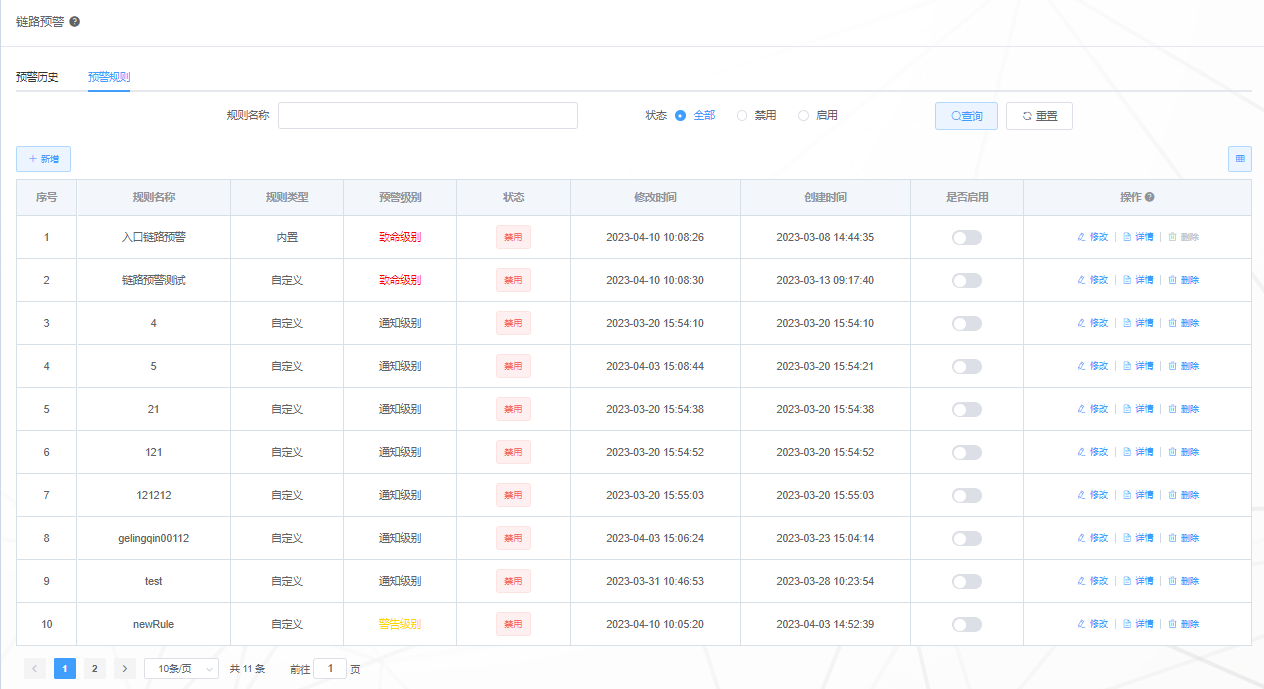Click the 致命级别 label for 入口链路预警

click(x=400, y=237)
